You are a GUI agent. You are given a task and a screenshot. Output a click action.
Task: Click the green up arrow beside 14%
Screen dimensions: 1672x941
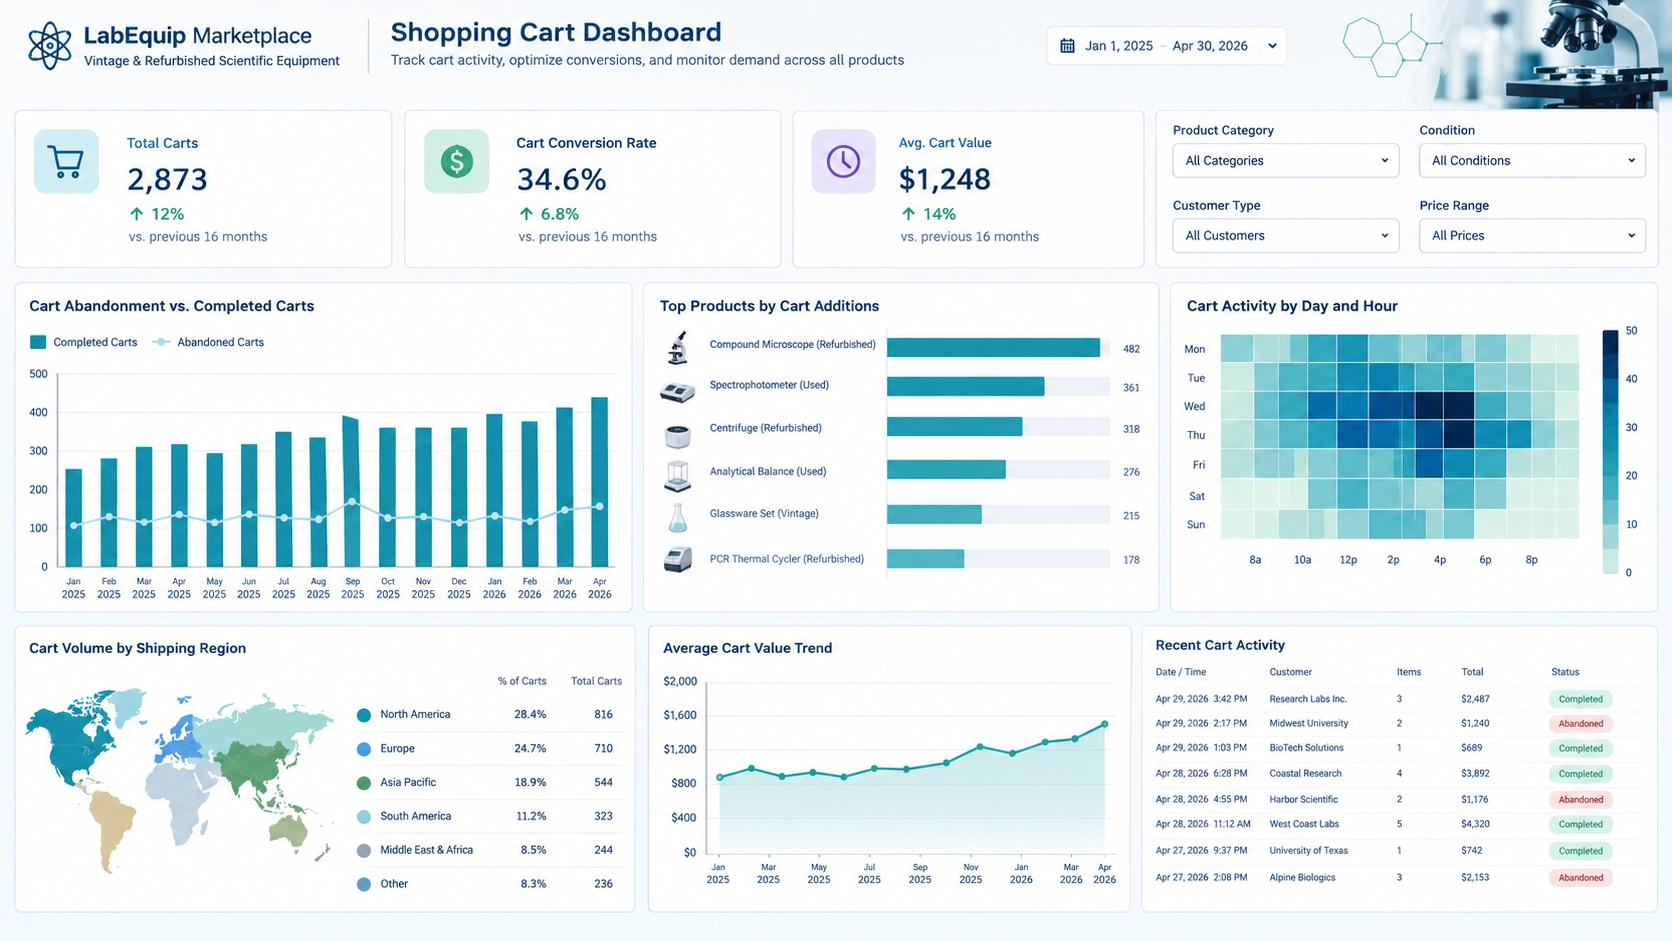(x=908, y=214)
